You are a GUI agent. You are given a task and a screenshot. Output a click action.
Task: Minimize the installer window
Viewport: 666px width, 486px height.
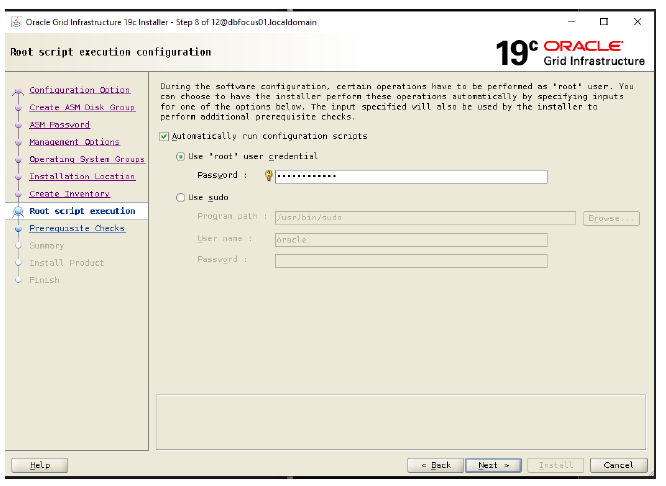coord(571,22)
